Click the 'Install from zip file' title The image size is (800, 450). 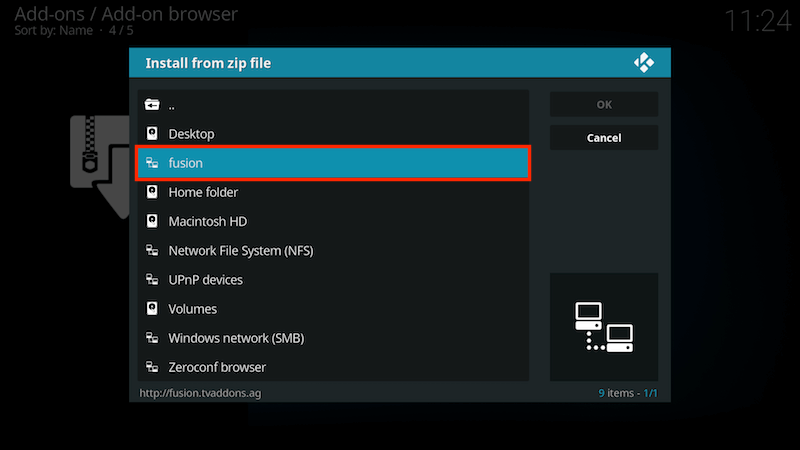pos(208,63)
